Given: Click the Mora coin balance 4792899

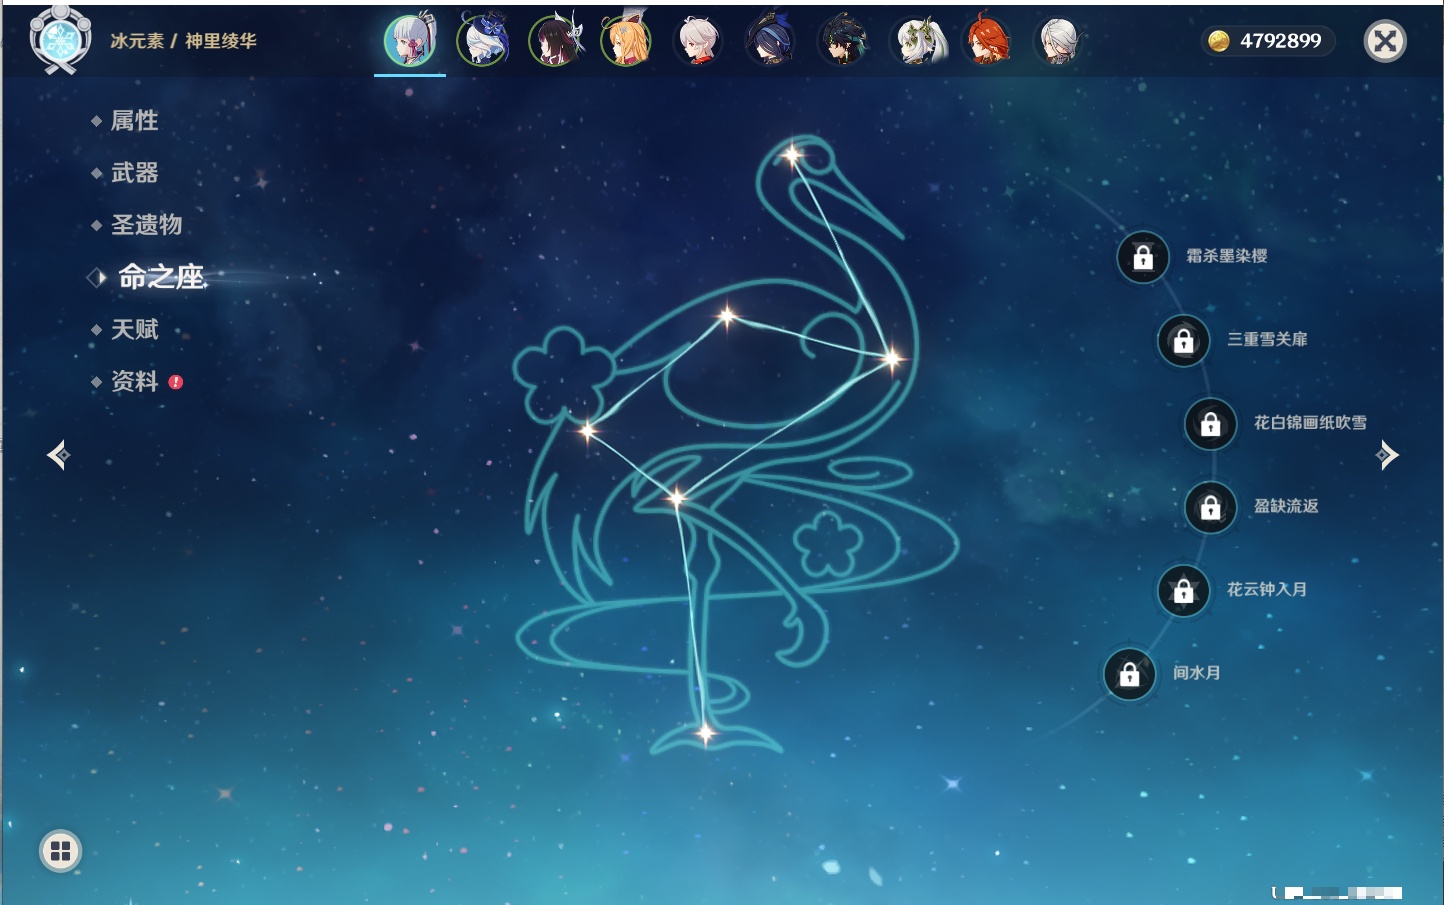Looking at the screenshot, I should pos(1267,41).
